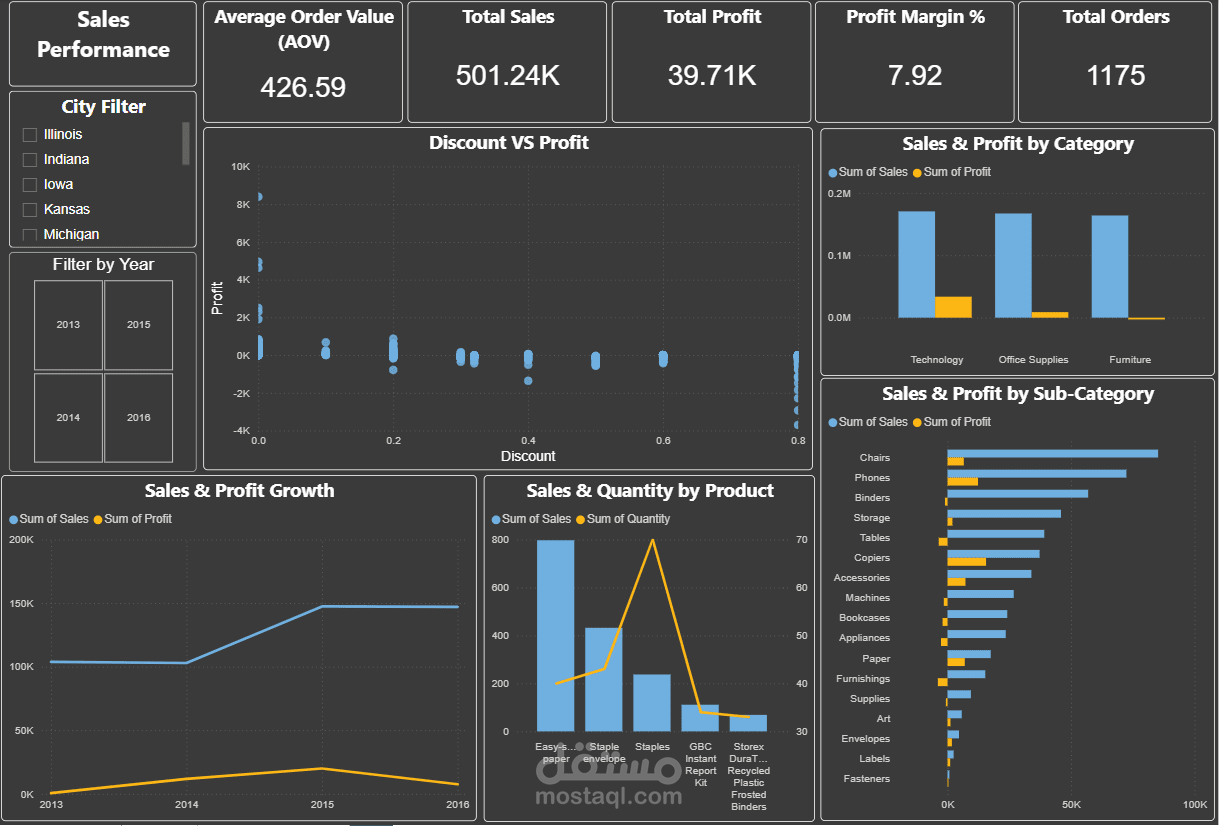Select the Total Sales KPI card
The width and height of the screenshot is (1219, 826).
507,62
